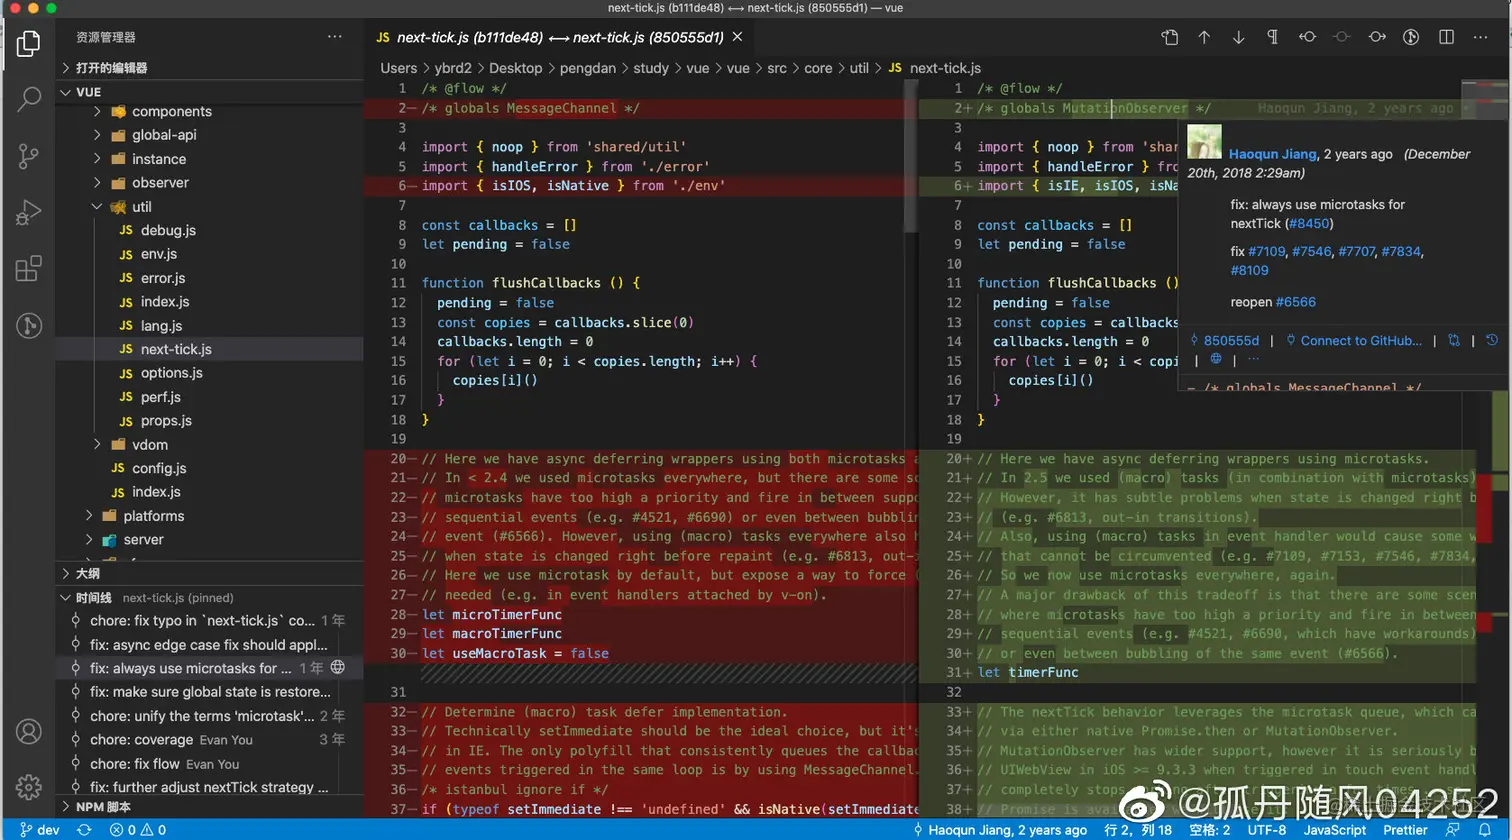Expand the NPM 脚本 section
Image resolution: width=1512 pixels, height=840 pixels.
coord(209,806)
